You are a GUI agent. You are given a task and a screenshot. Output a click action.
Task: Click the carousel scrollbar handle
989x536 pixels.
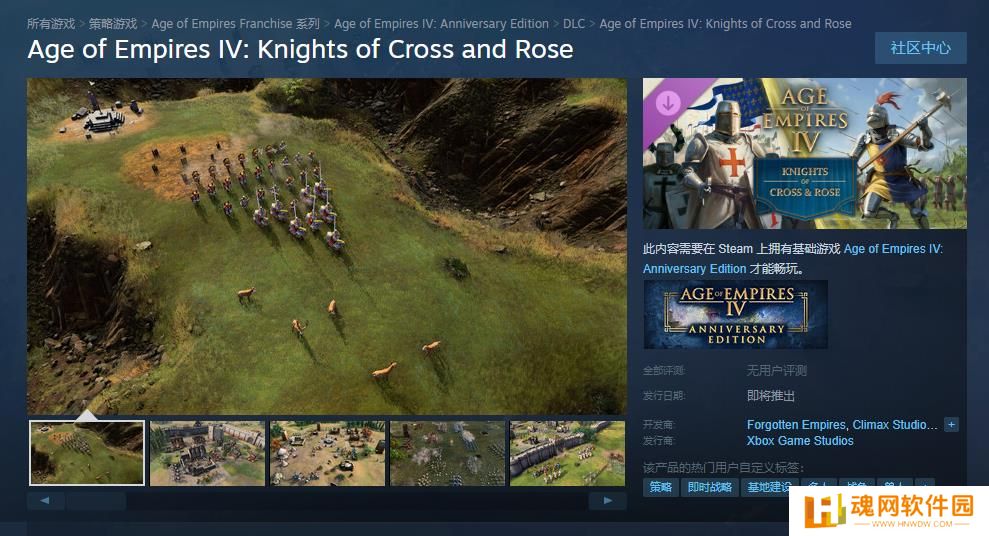tap(96, 501)
